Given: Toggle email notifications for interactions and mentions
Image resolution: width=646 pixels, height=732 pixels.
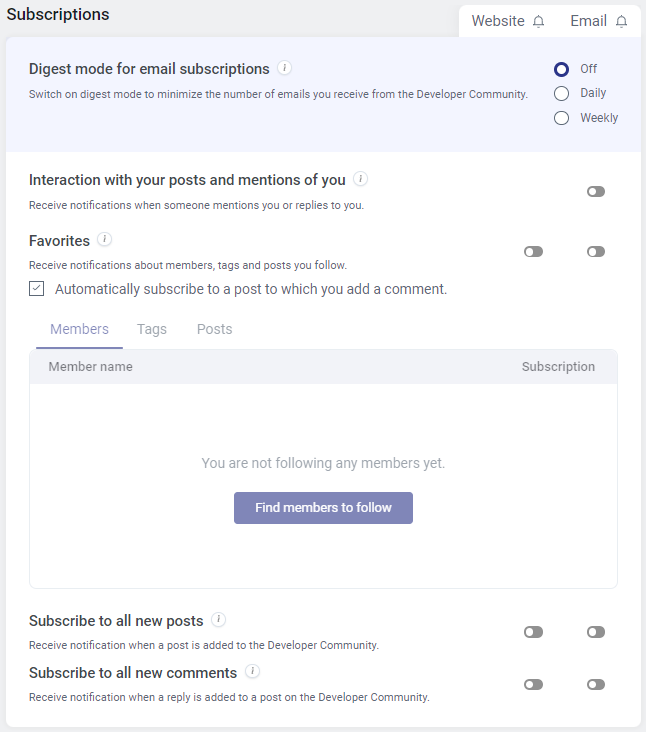Looking at the screenshot, I should click(596, 191).
